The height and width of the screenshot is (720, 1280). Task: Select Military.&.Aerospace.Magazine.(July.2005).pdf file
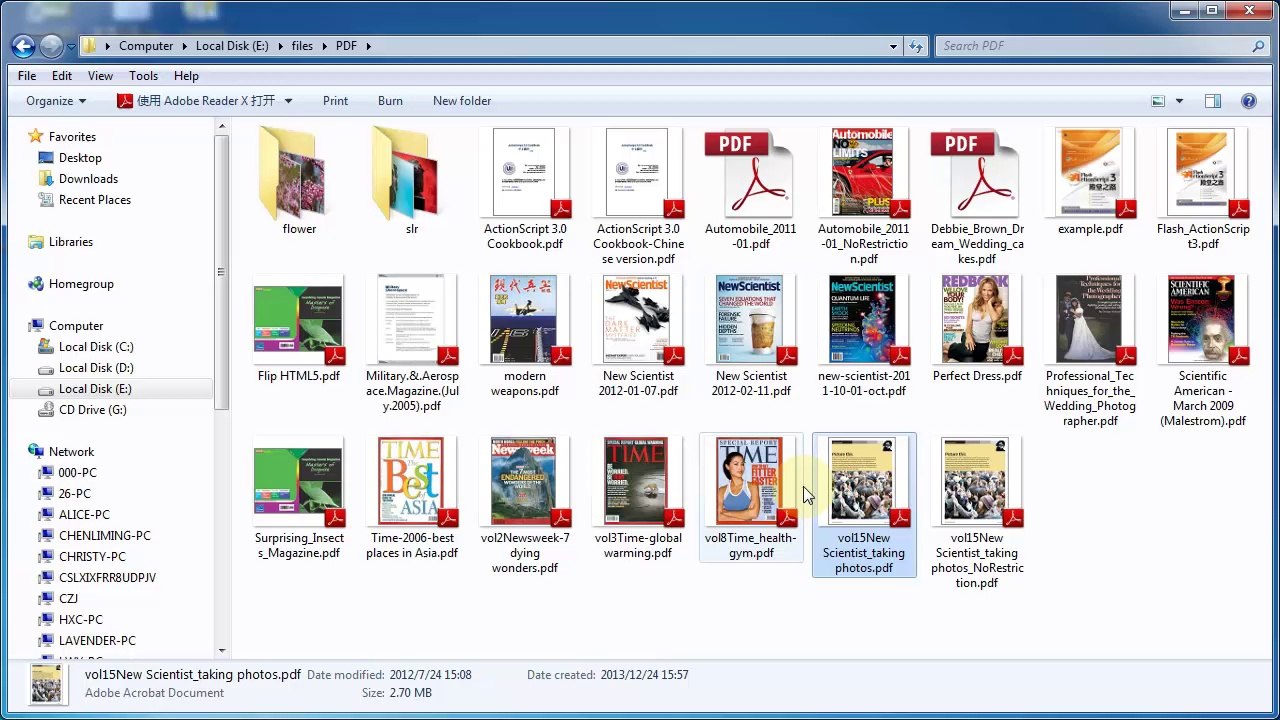click(x=412, y=345)
